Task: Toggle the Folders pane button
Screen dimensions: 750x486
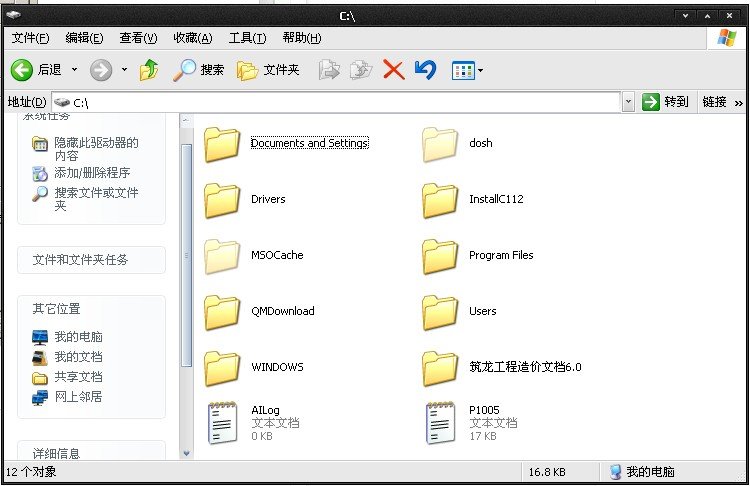Action: (268, 70)
